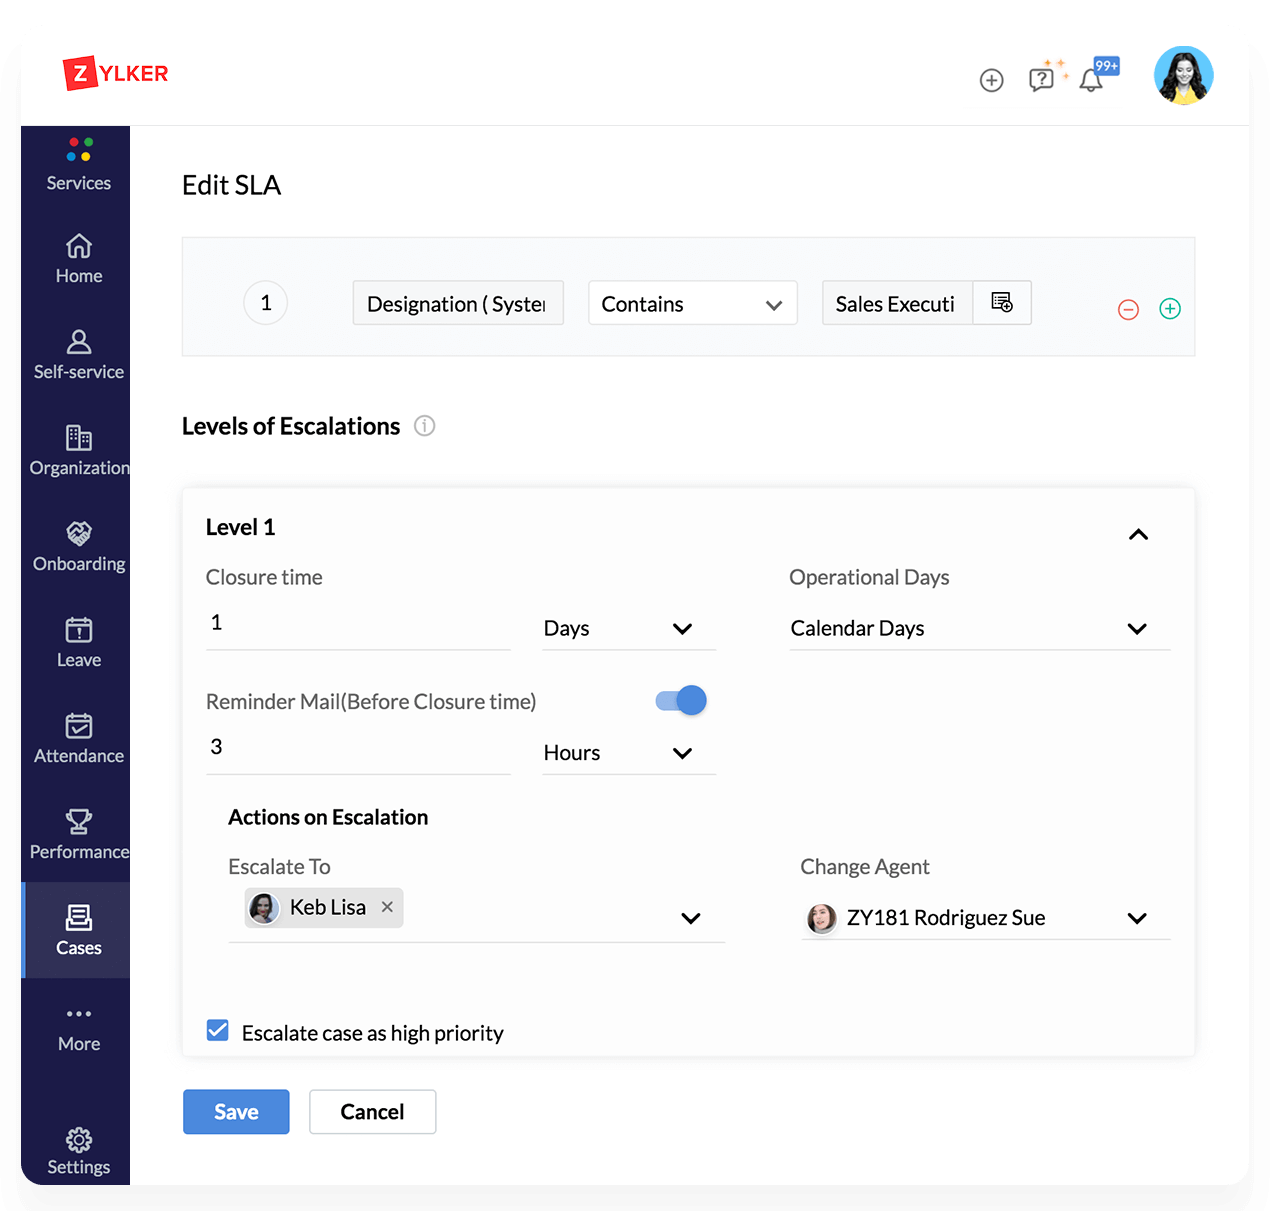Click Sales Executive value field
1270x1211 pixels.
click(x=897, y=303)
